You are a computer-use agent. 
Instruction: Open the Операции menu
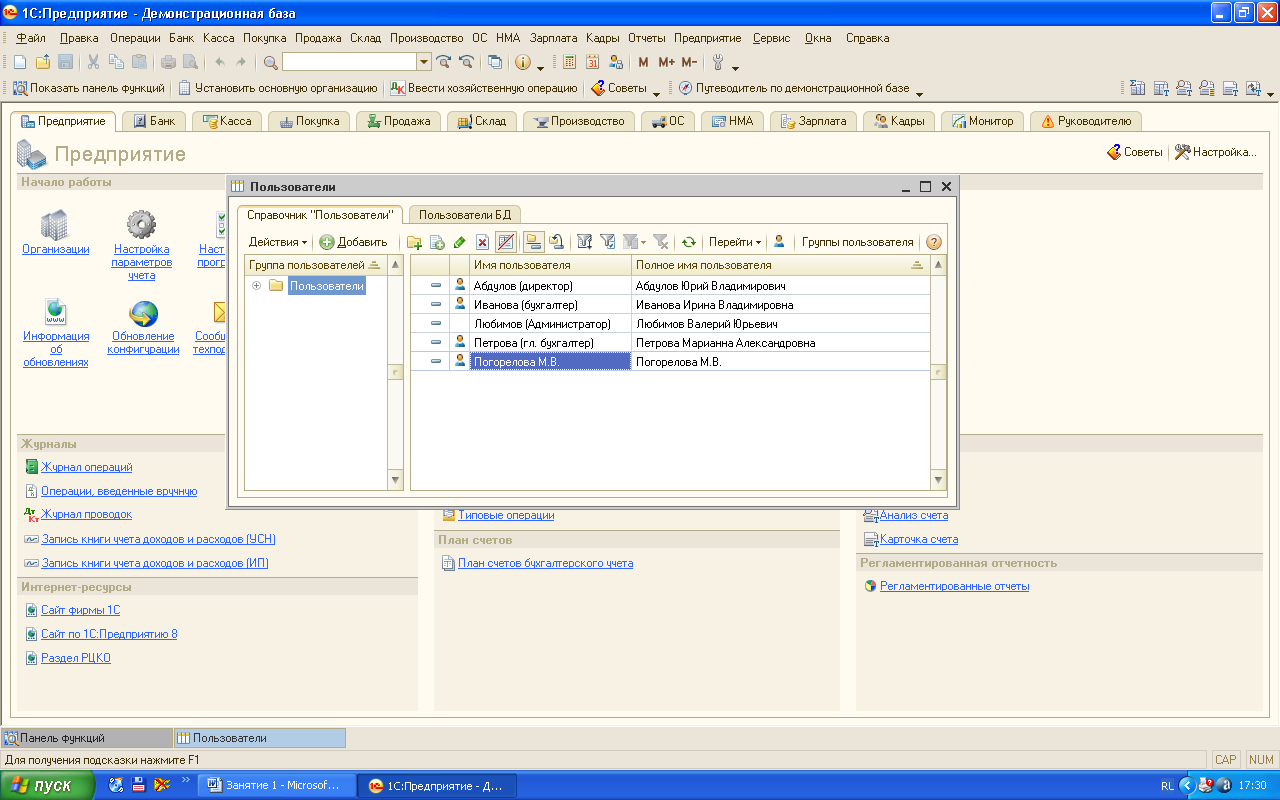click(135, 38)
